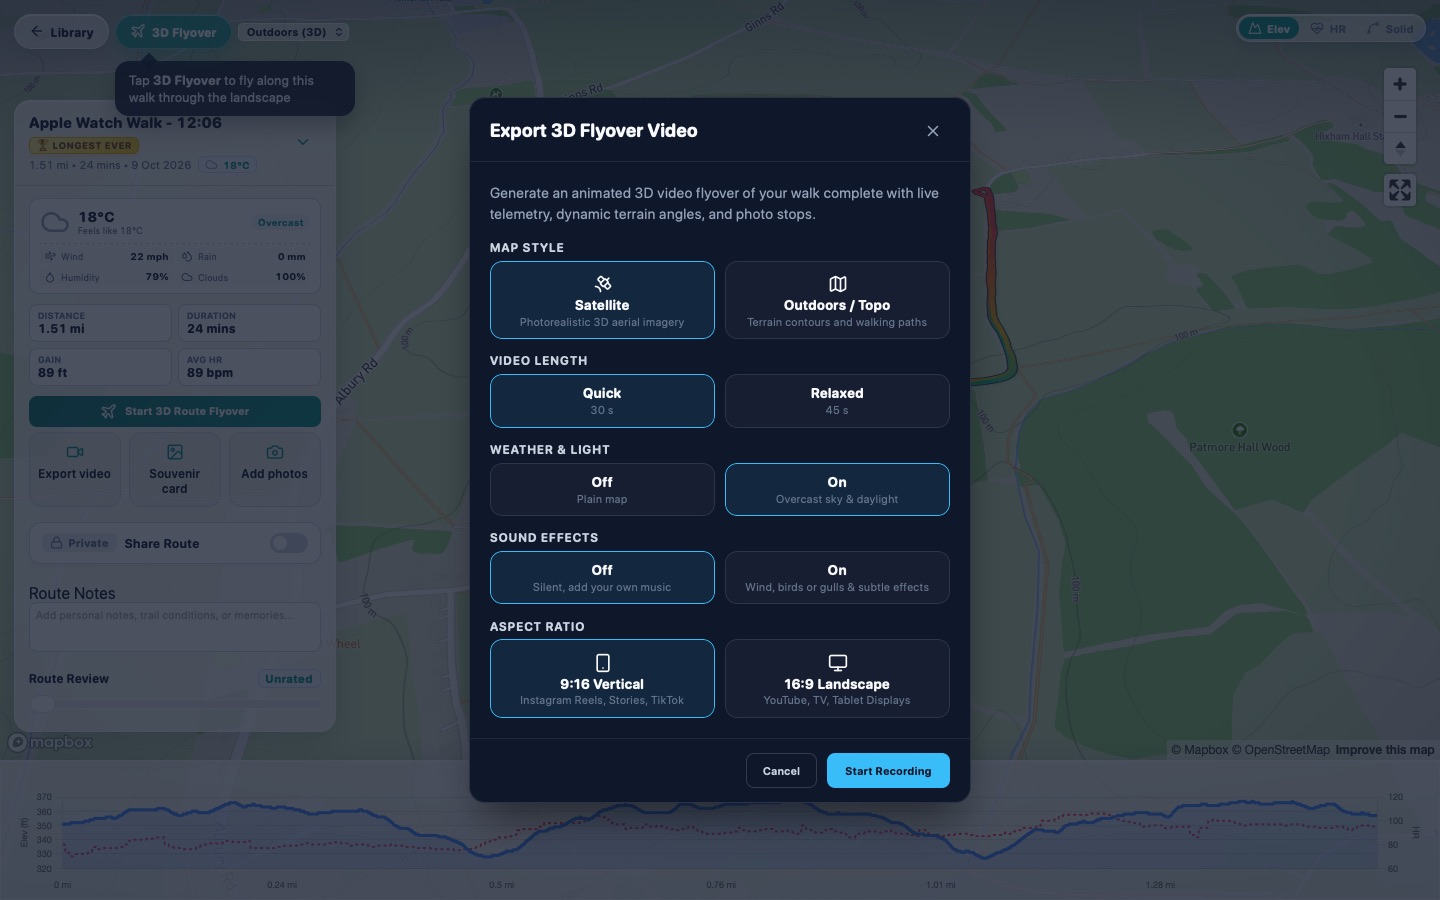Click into the Route Notes field
This screenshot has height=900, width=1440.
pyautogui.click(x=175, y=627)
